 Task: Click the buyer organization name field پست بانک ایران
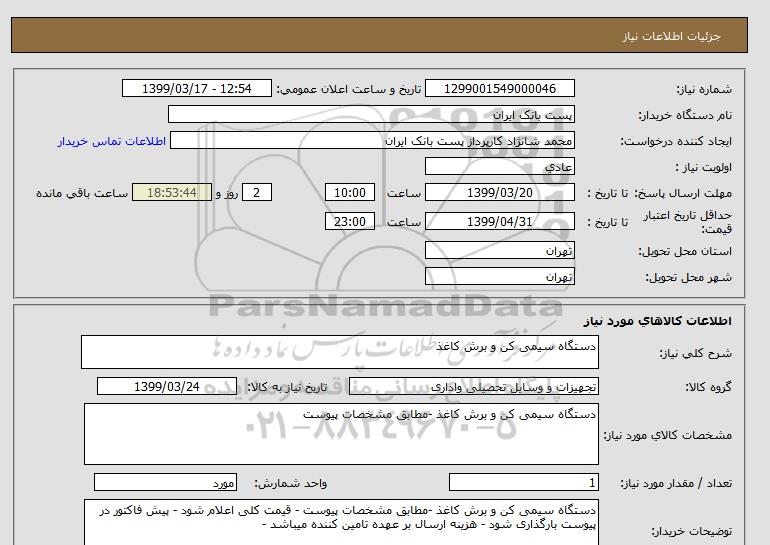371,114
